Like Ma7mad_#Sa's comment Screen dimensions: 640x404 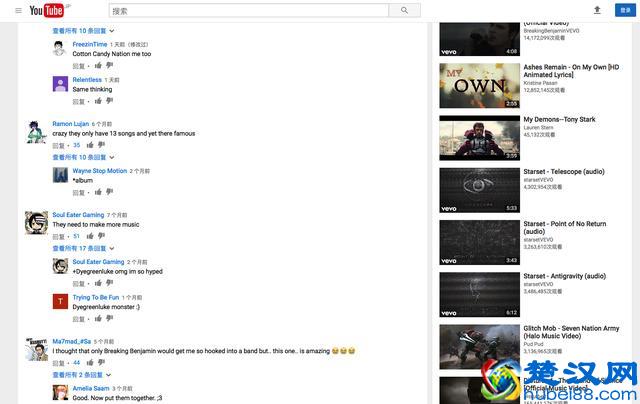coord(90,362)
